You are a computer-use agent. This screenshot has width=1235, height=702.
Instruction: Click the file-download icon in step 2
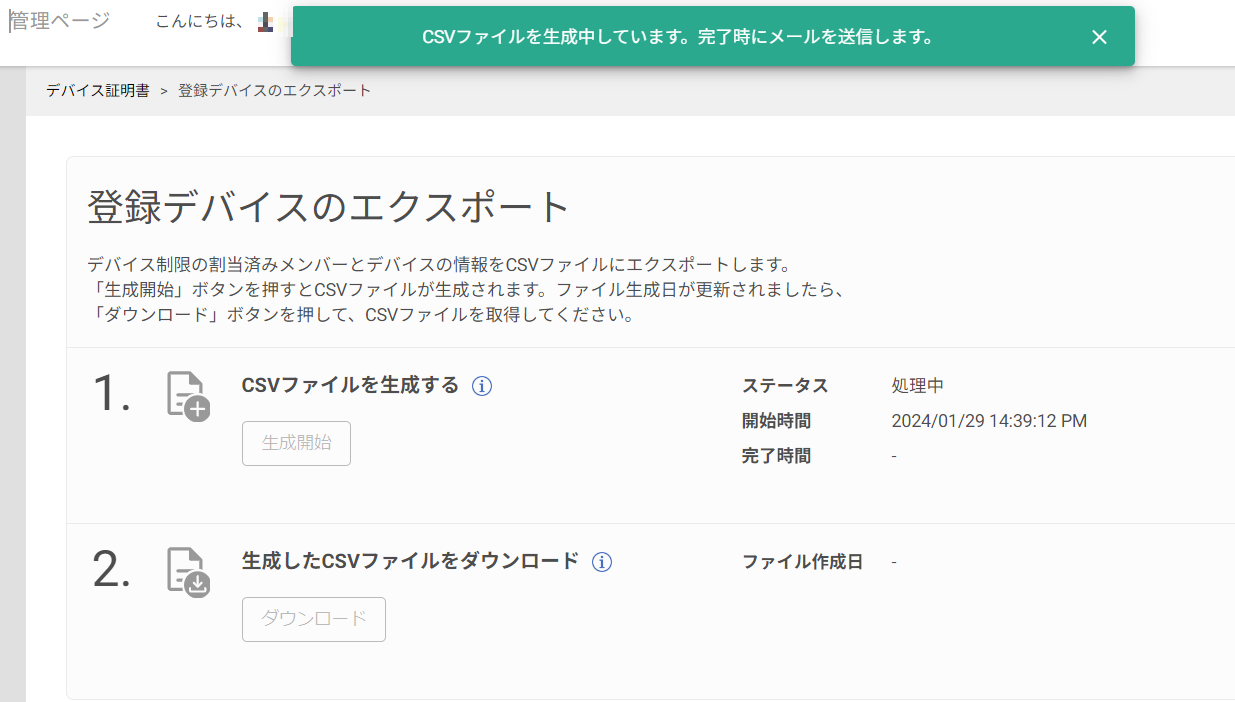pos(187,572)
